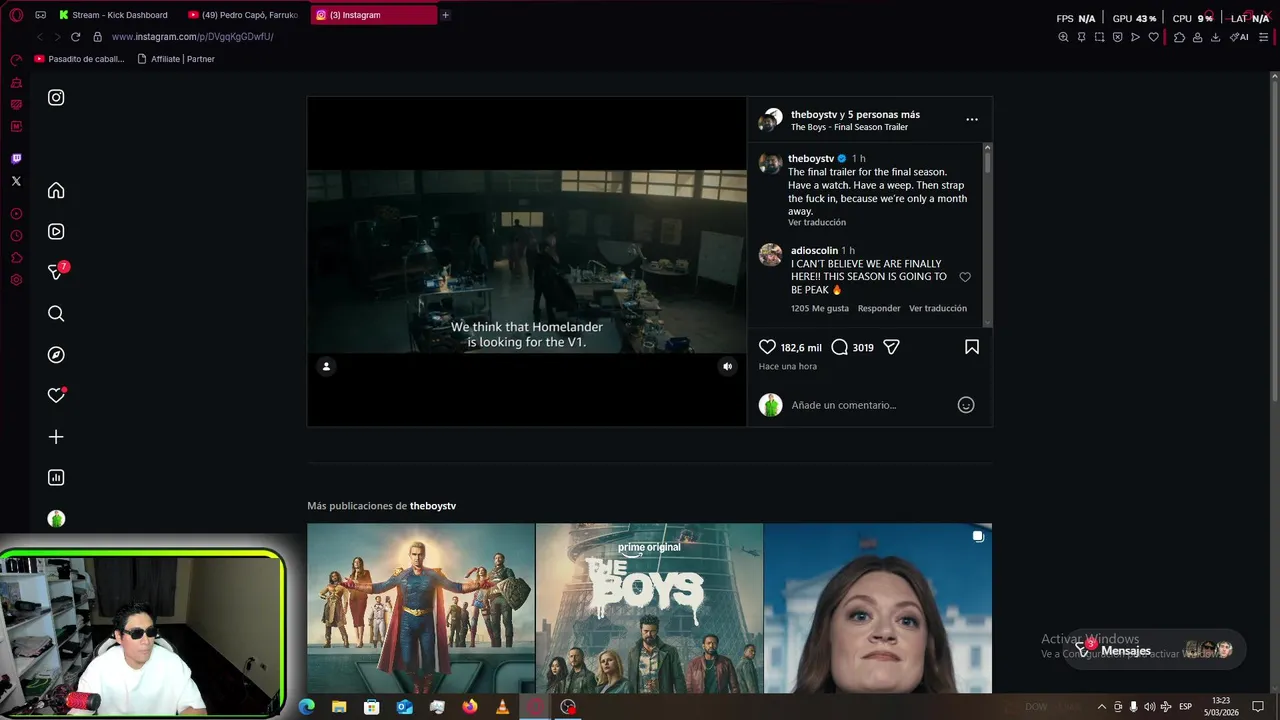Like the theboystv post
Viewport: 1280px width, 720px height.
767,347
